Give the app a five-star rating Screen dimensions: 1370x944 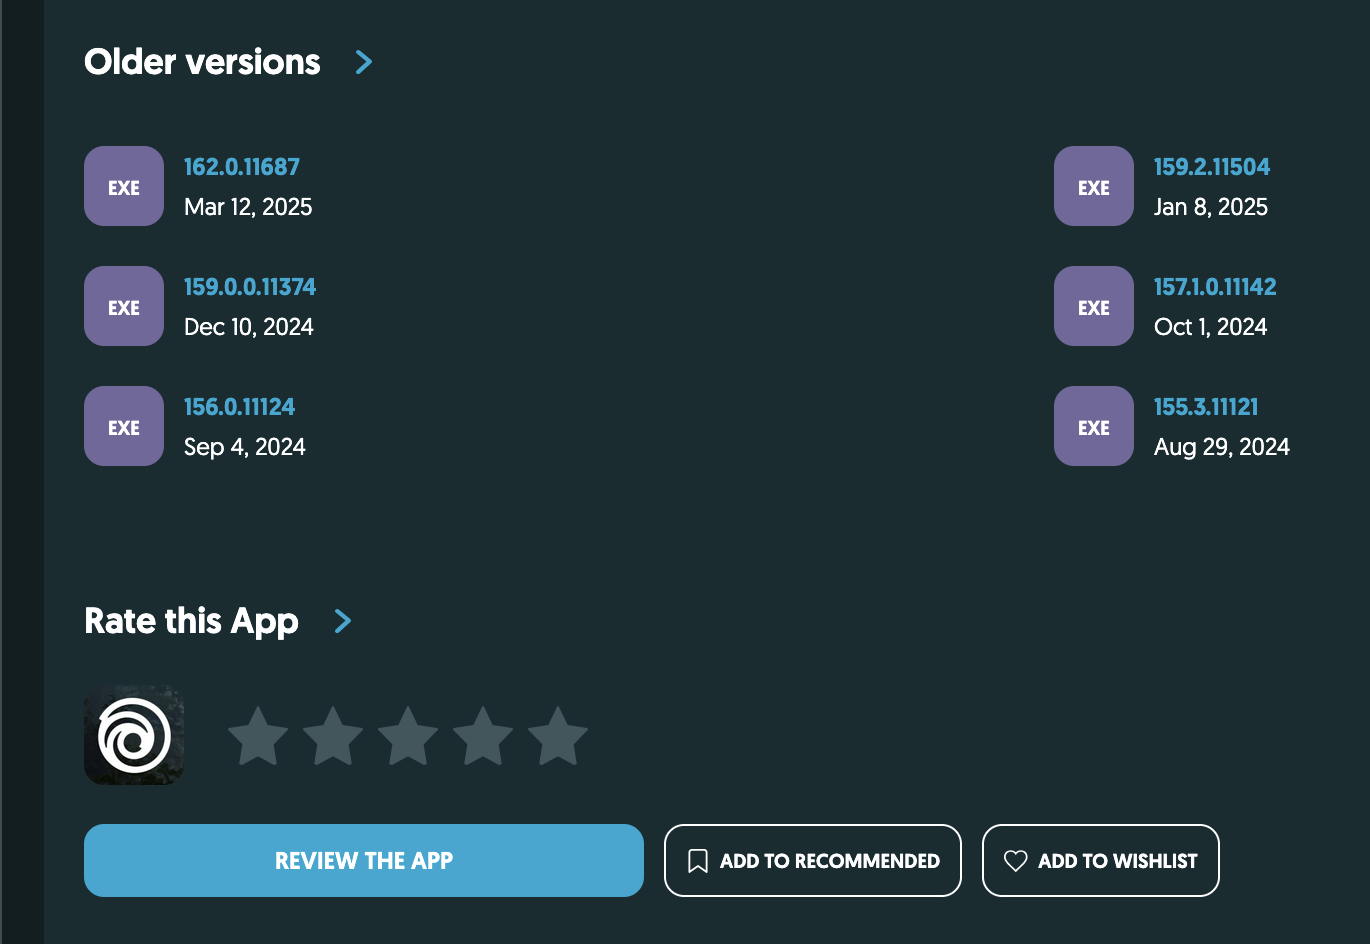pos(558,737)
